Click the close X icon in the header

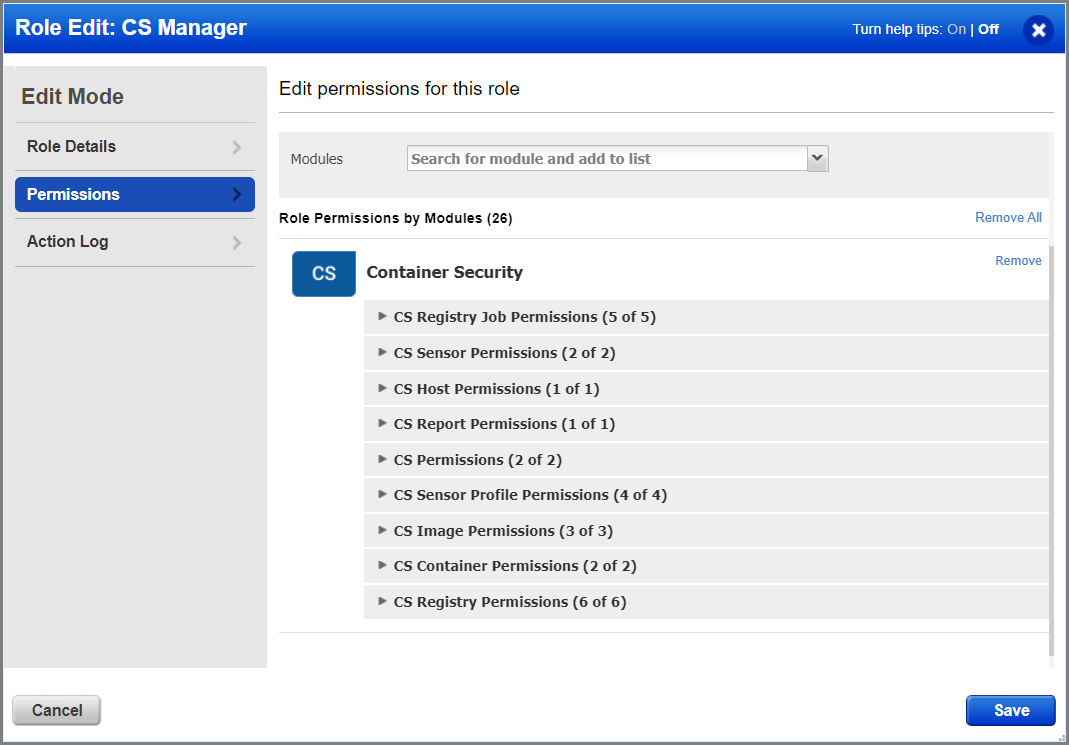pyautogui.click(x=1038, y=30)
